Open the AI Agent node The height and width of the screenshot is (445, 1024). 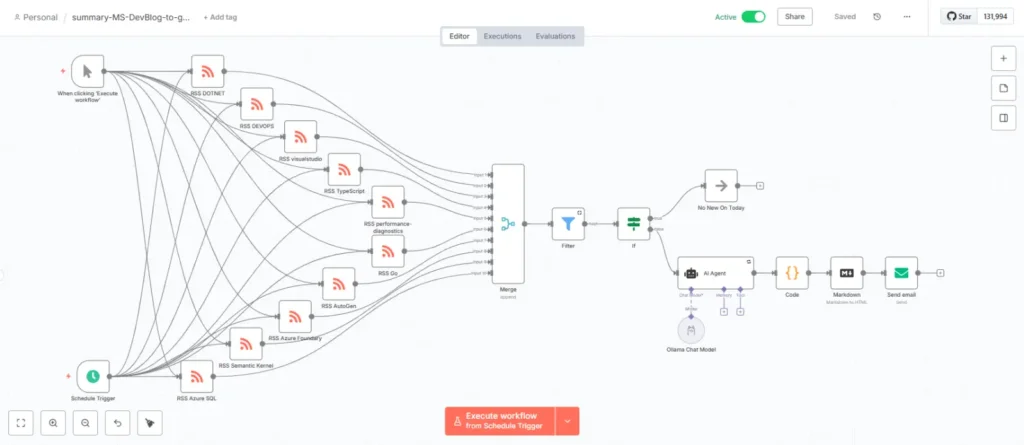(715, 273)
